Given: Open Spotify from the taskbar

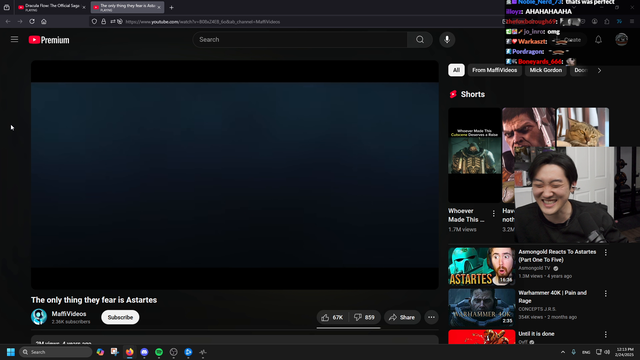Looking at the screenshot, I should [x=159, y=352].
